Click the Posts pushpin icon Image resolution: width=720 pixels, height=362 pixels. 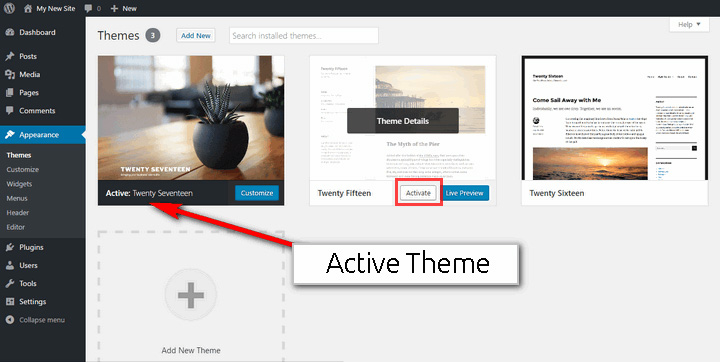(x=10, y=57)
